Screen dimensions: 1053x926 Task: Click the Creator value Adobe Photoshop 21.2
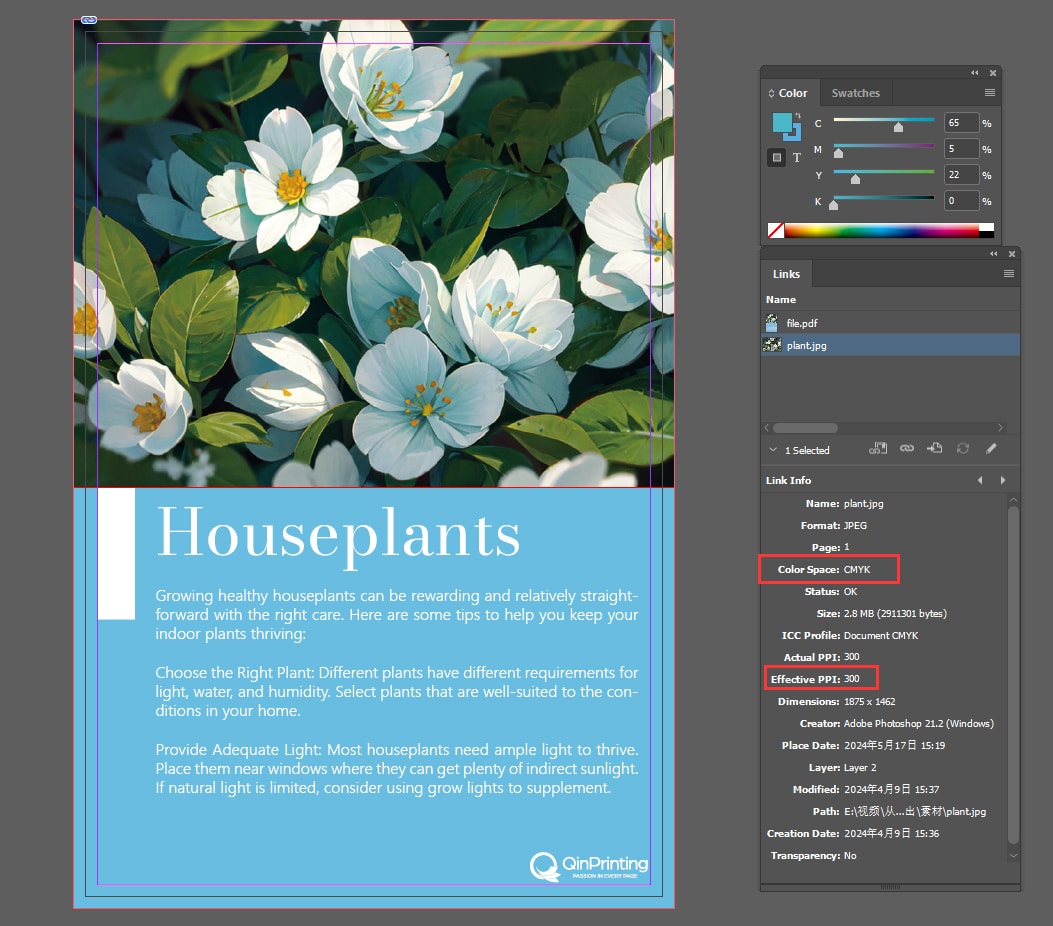pos(918,723)
